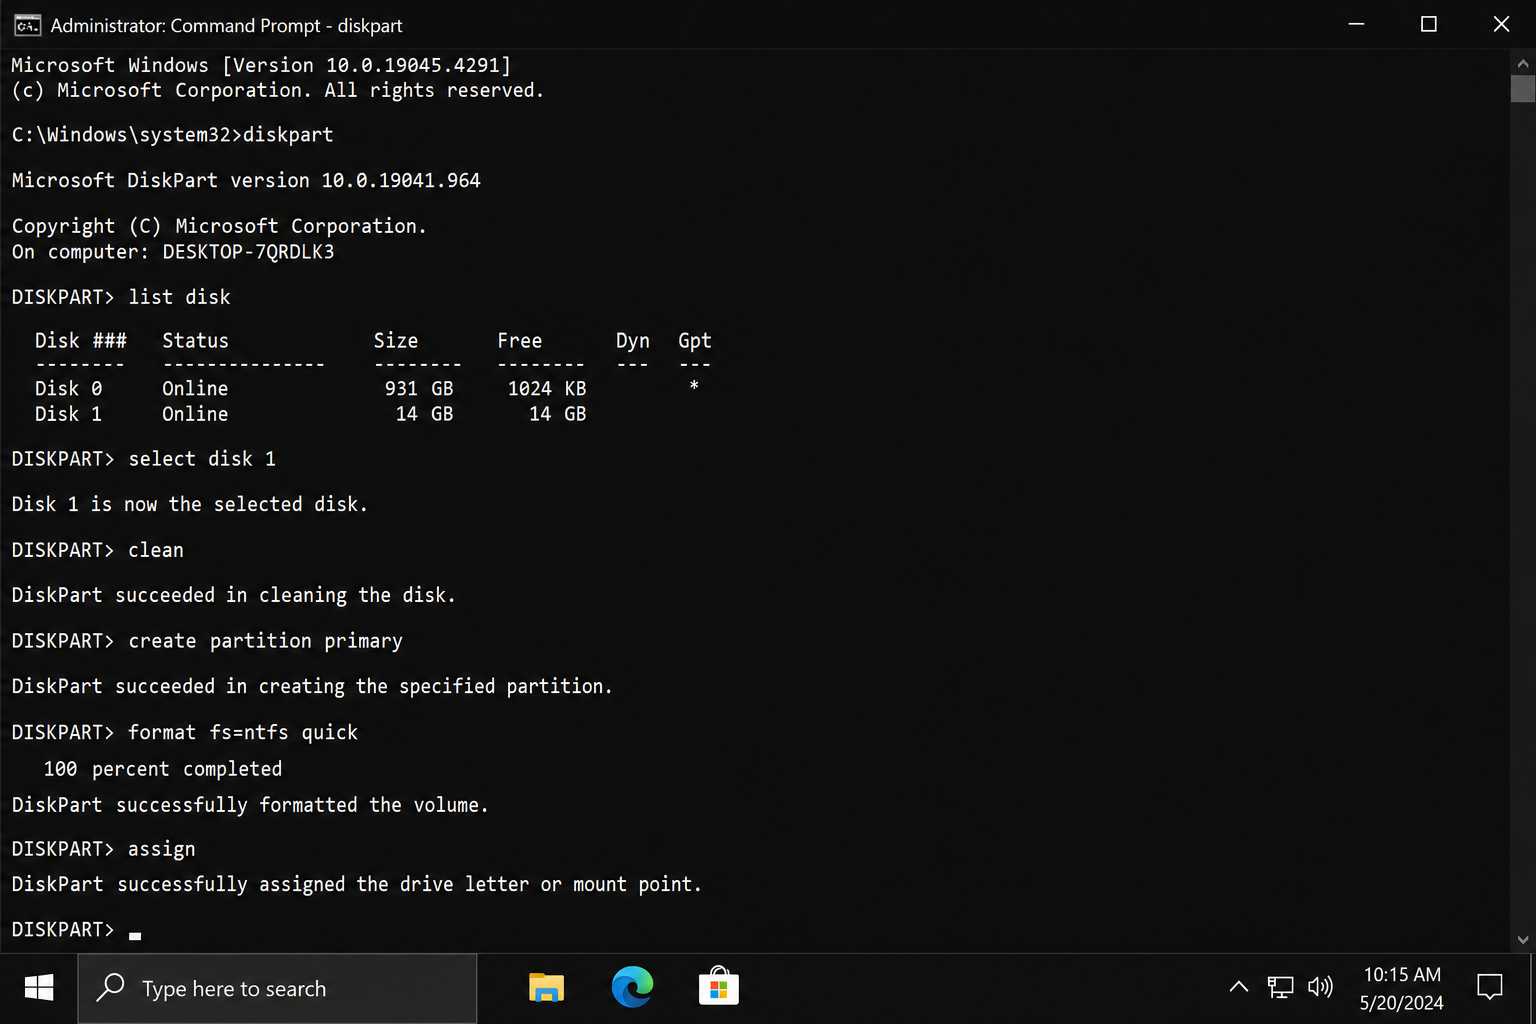Viewport: 1536px width, 1024px height.
Task: Click the blinking cursor at DISKPART prompt
Action: (x=135, y=936)
